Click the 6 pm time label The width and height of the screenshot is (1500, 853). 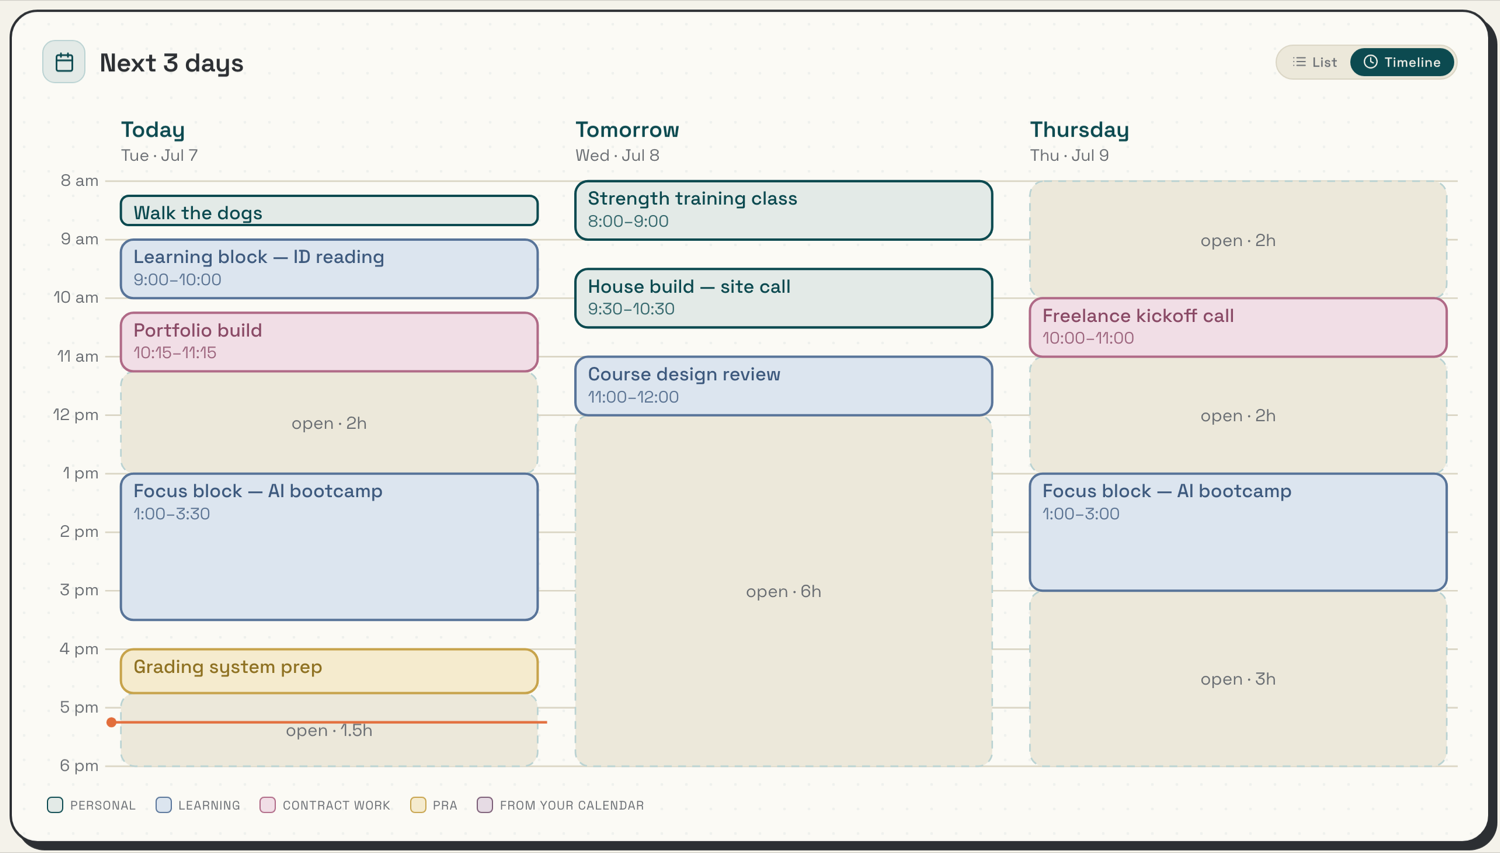(x=79, y=766)
